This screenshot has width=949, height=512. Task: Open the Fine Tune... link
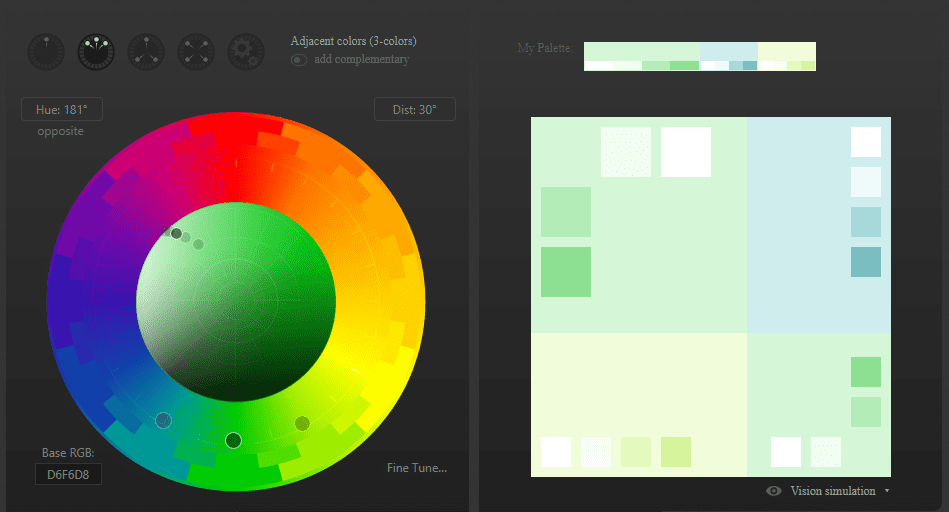[x=416, y=468]
